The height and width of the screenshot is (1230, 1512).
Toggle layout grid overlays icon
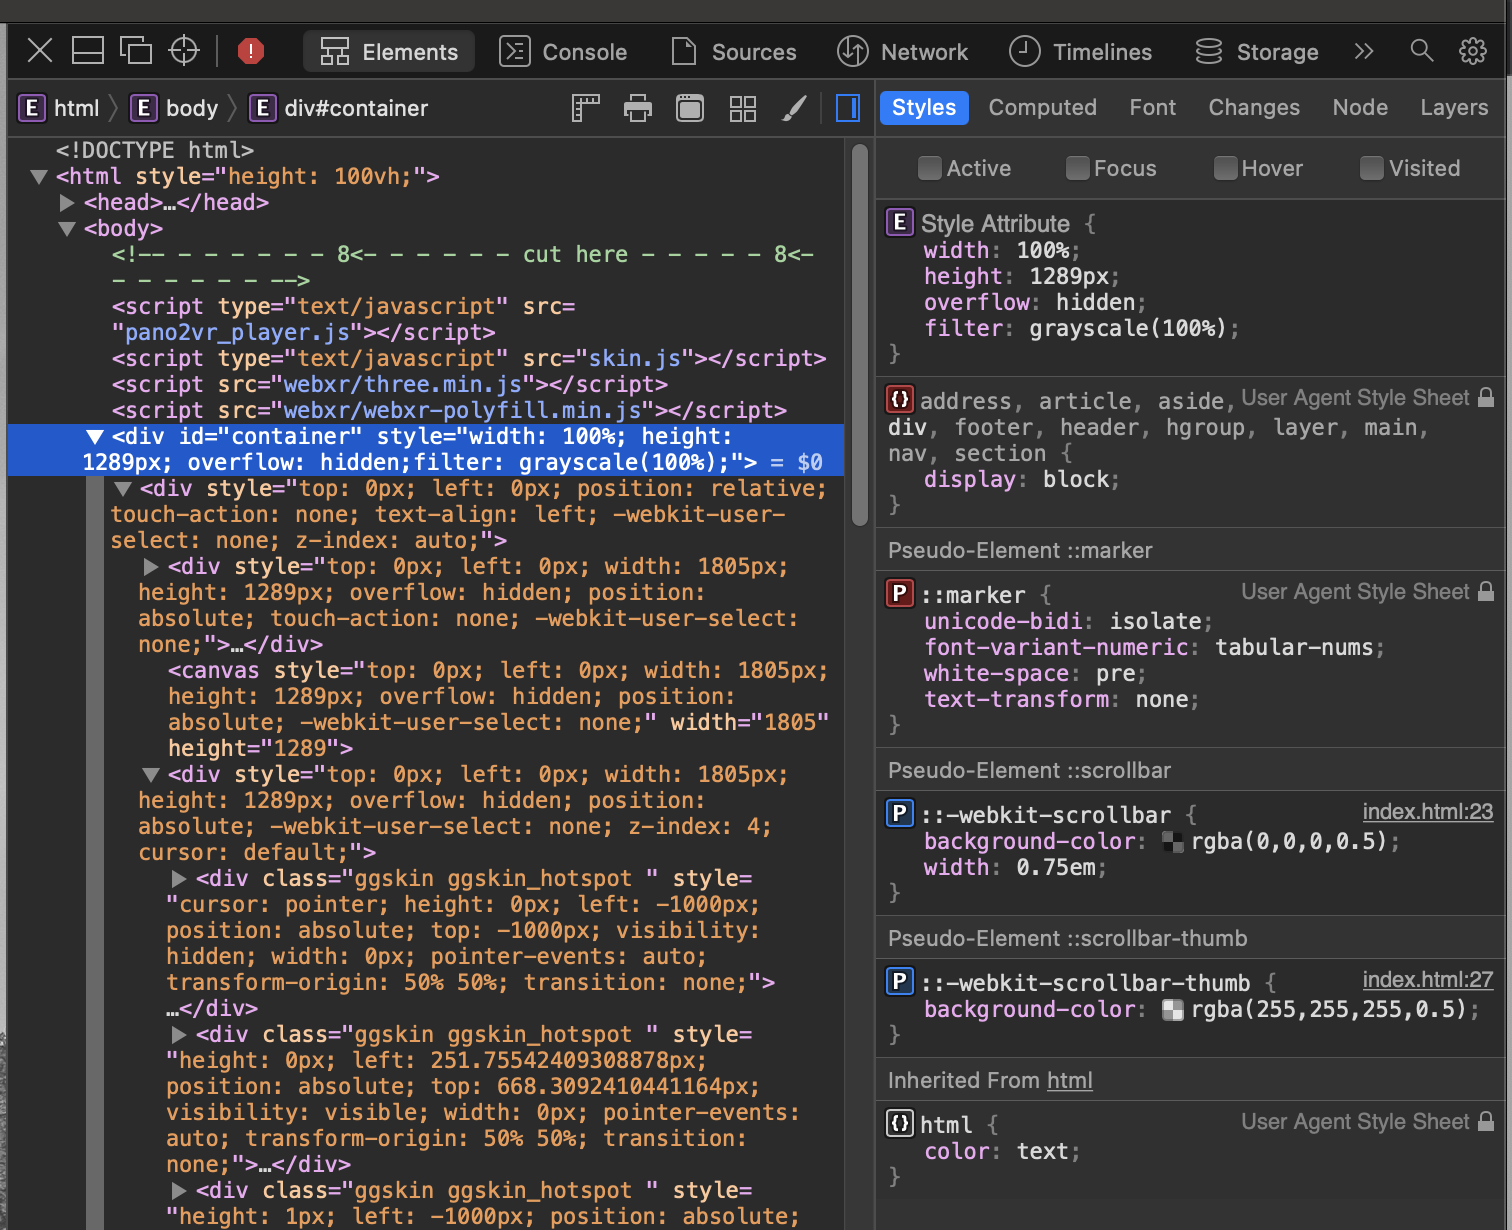[x=743, y=108]
